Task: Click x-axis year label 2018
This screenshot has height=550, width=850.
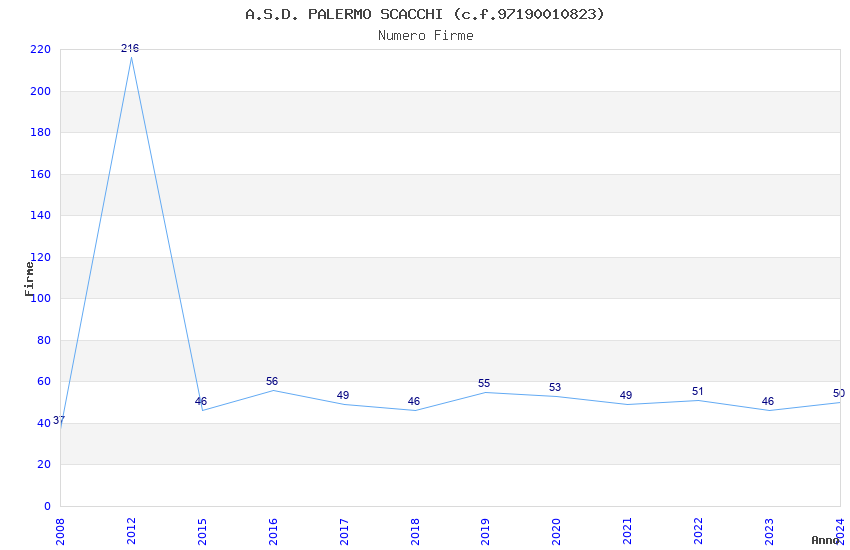Action: tap(415, 532)
